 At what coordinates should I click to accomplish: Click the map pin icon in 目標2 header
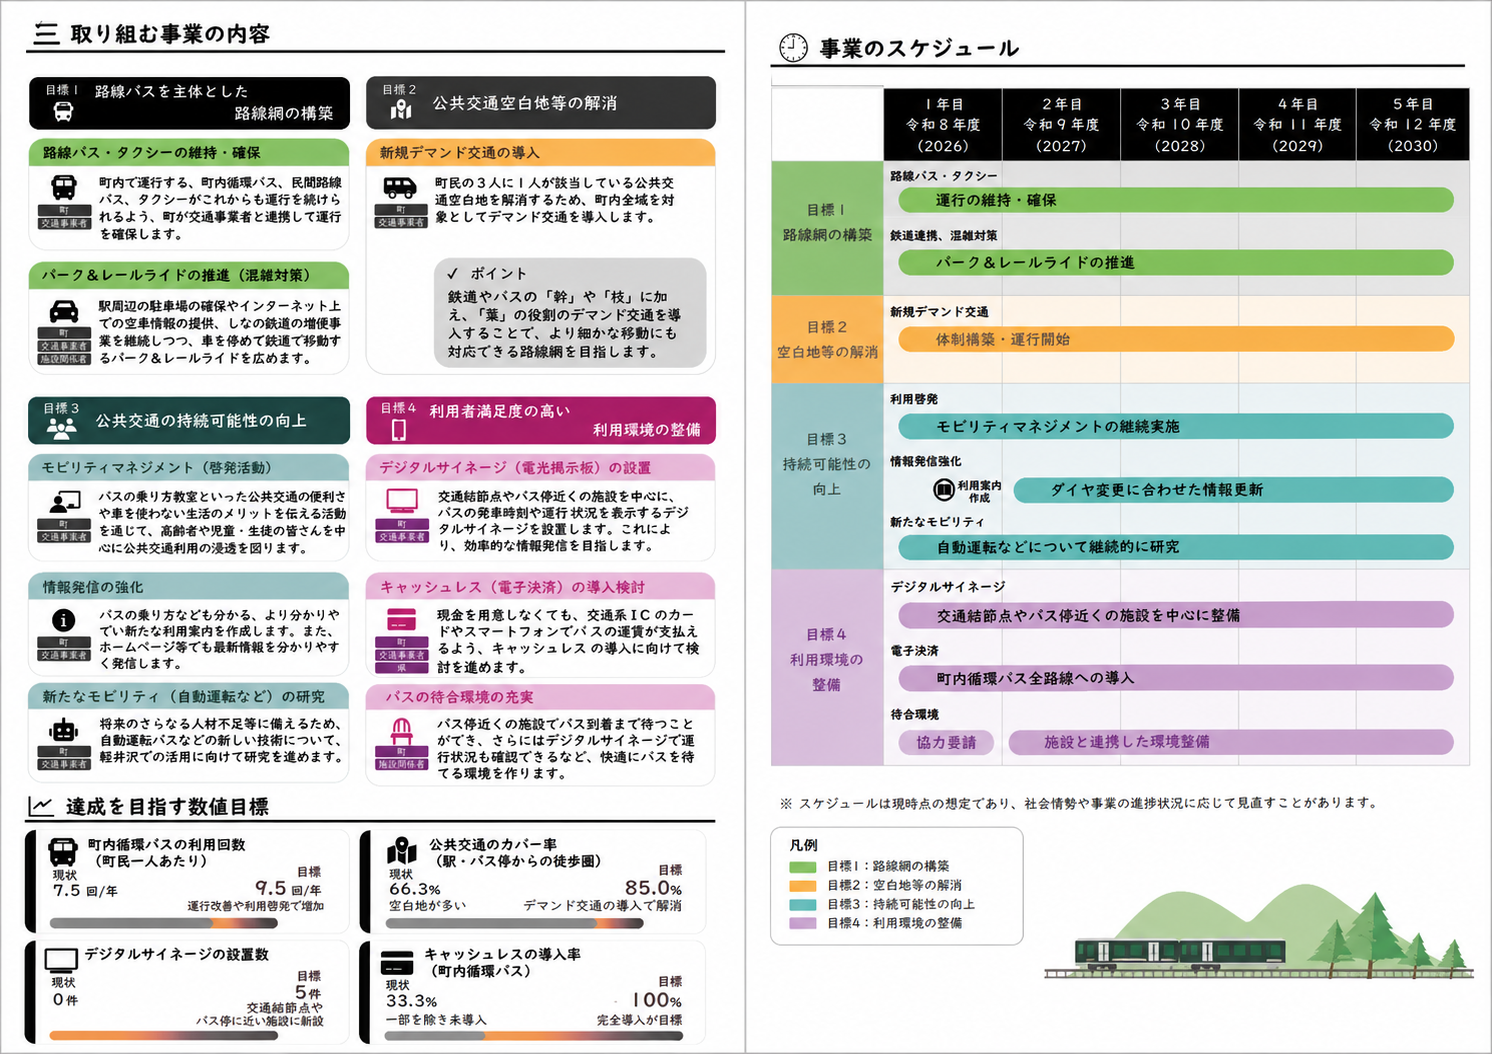coord(401,109)
